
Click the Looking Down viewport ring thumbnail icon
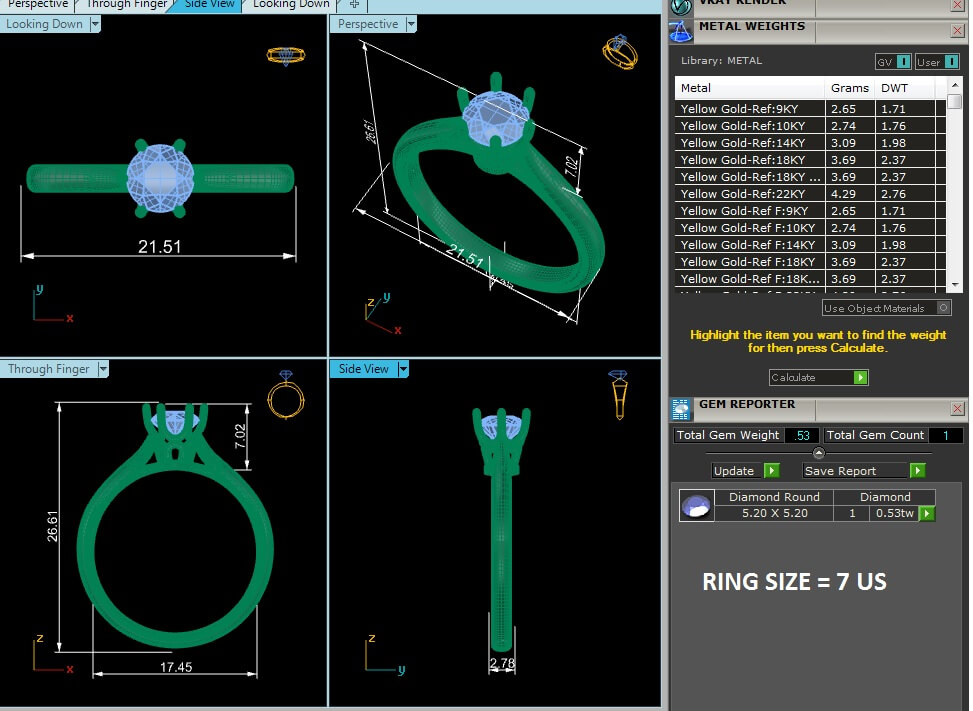(285, 56)
